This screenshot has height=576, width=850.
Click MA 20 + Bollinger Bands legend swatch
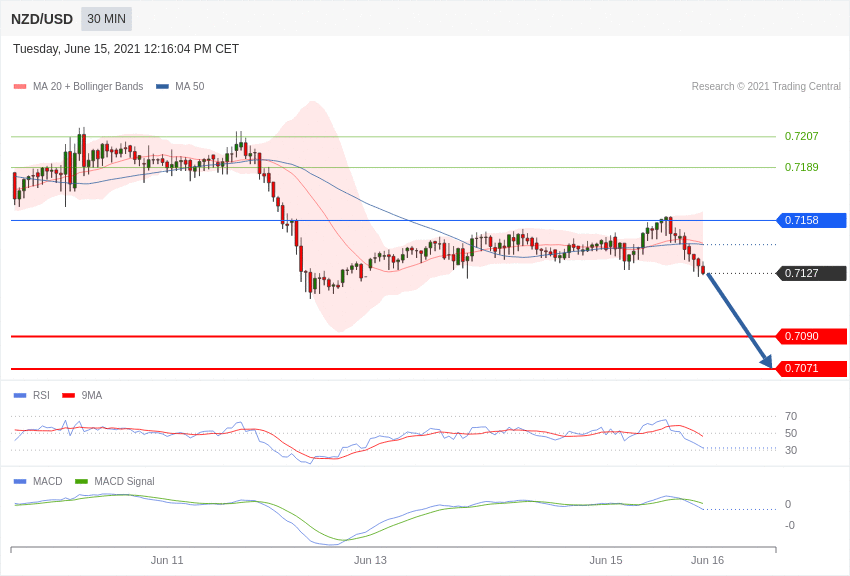20,86
